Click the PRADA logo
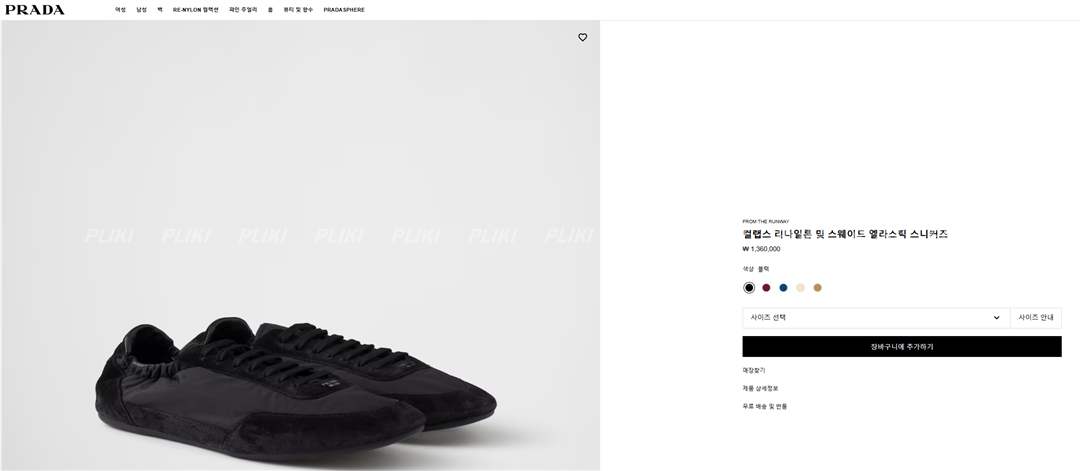The height and width of the screenshot is (471, 1080). tap(35, 10)
